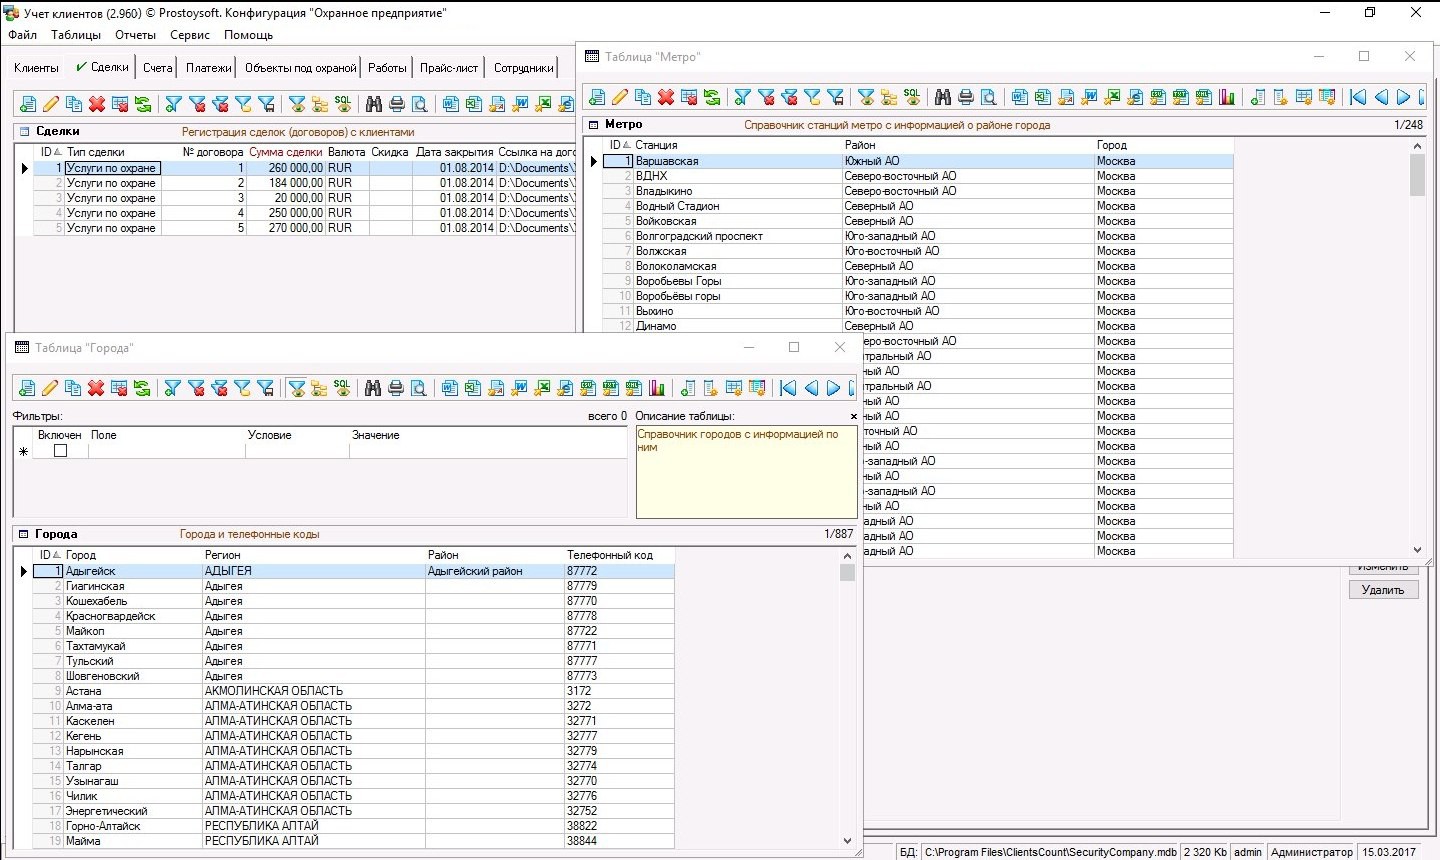Open the Отчеты menu
The width and height of the screenshot is (1440, 860).
click(135, 35)
